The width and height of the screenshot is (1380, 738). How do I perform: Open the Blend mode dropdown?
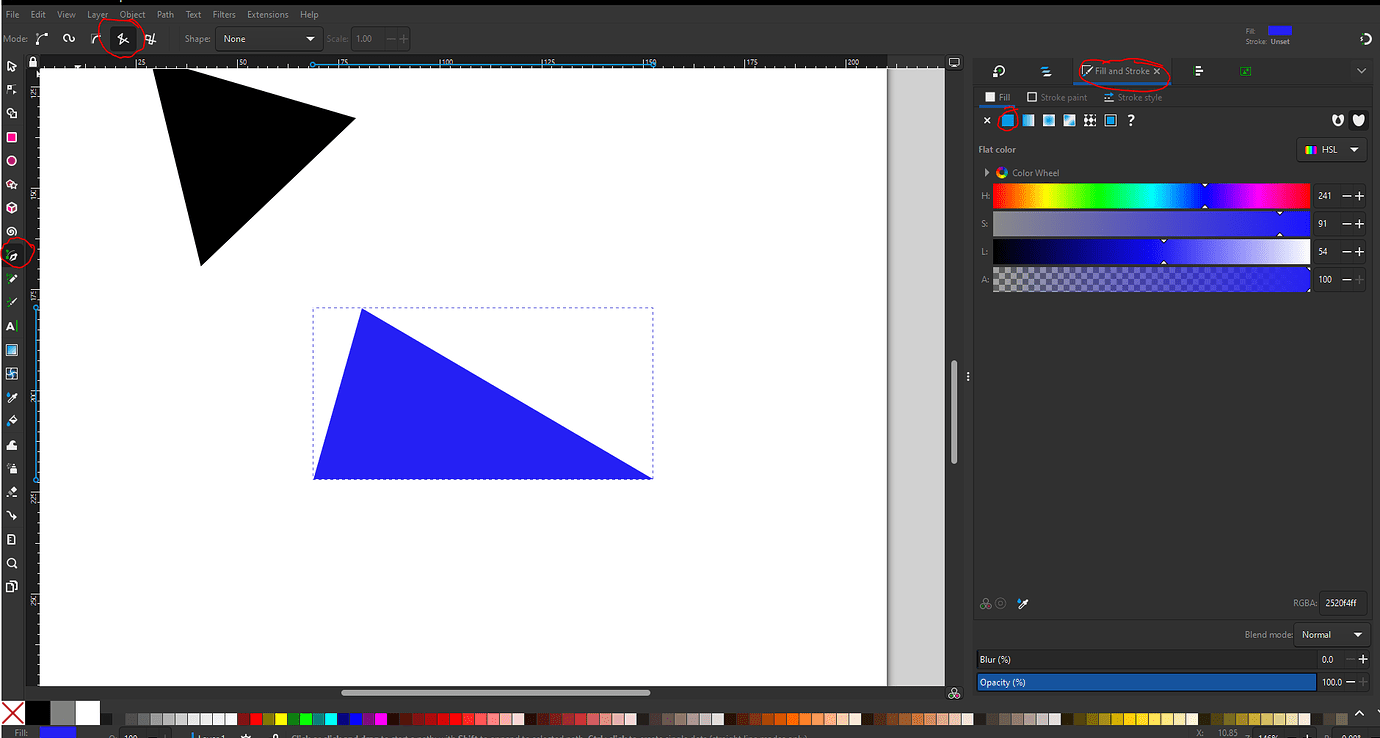(x=1331, y=634)
